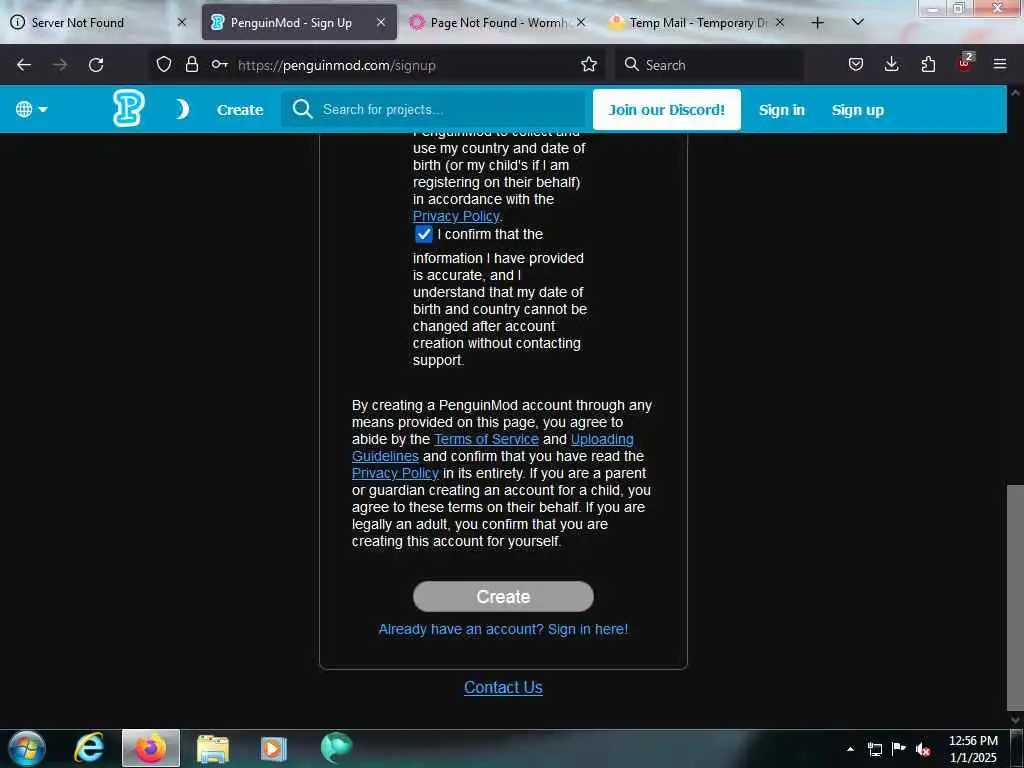Open language globe dropdown
The image size is (1024, 768).
[x=31, y=109]
